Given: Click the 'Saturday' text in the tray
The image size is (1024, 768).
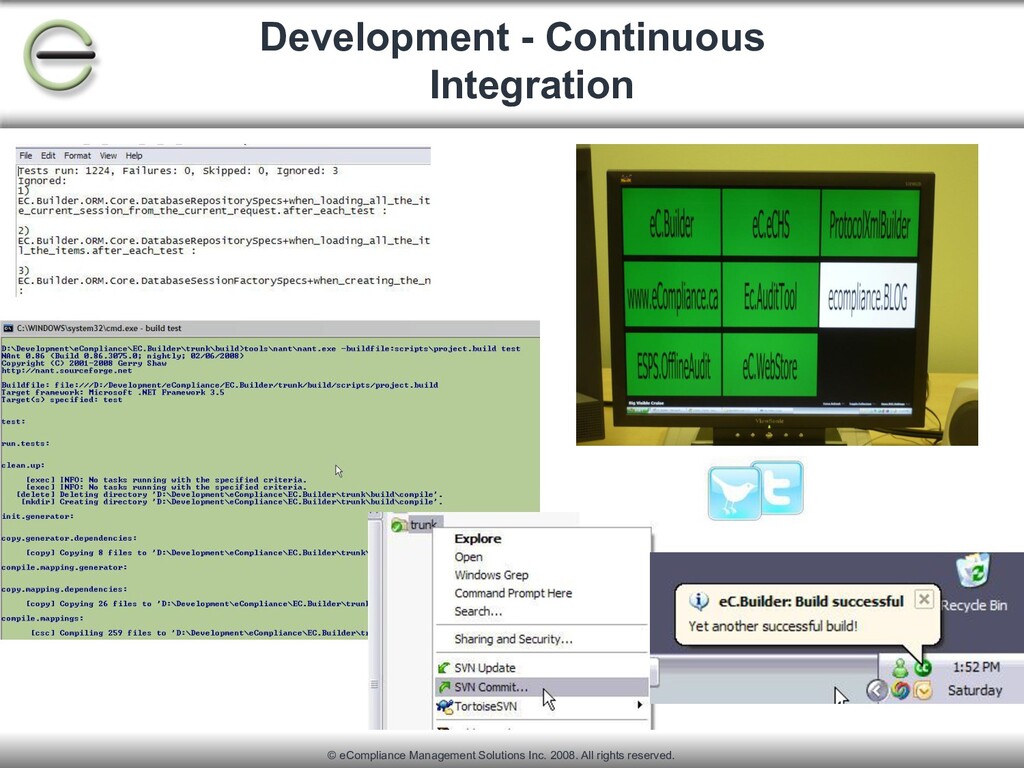Looking at the screenshot, I should click(x=974, y=690).
